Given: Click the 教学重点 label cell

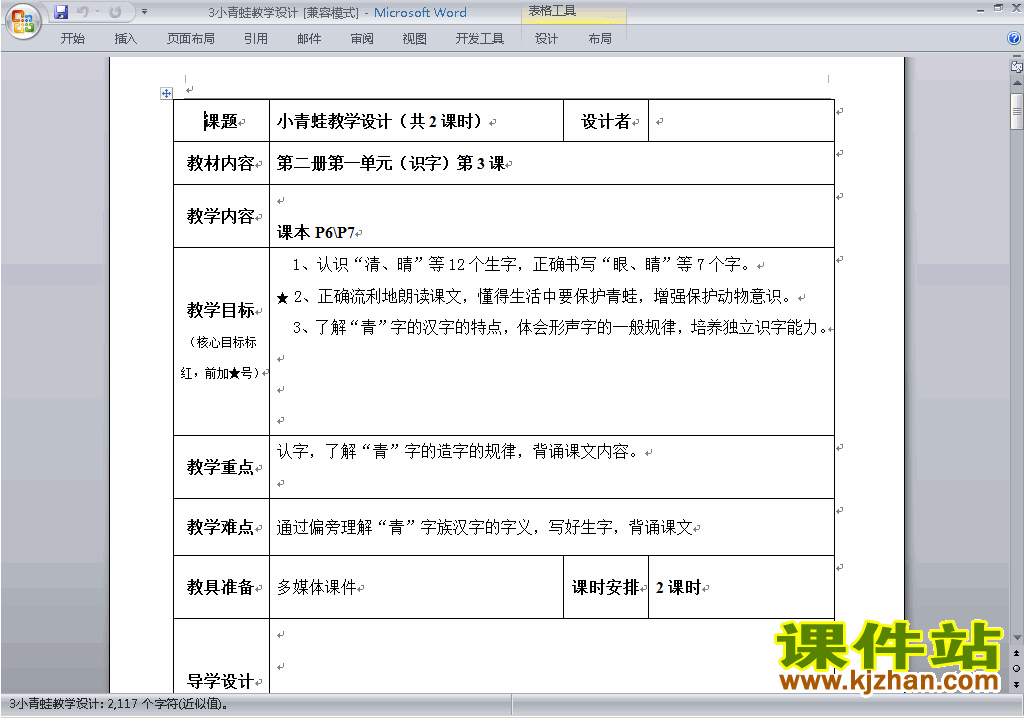Looking at the screenshot, I should tap(221, 466).
